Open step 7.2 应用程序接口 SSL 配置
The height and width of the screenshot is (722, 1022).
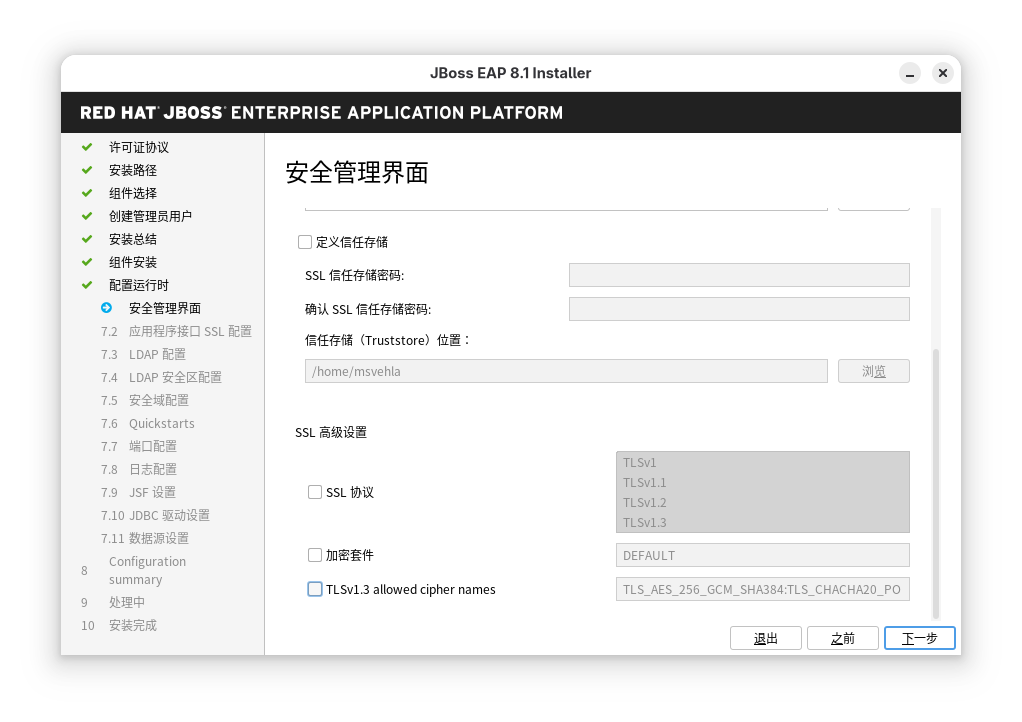[177, 331]
